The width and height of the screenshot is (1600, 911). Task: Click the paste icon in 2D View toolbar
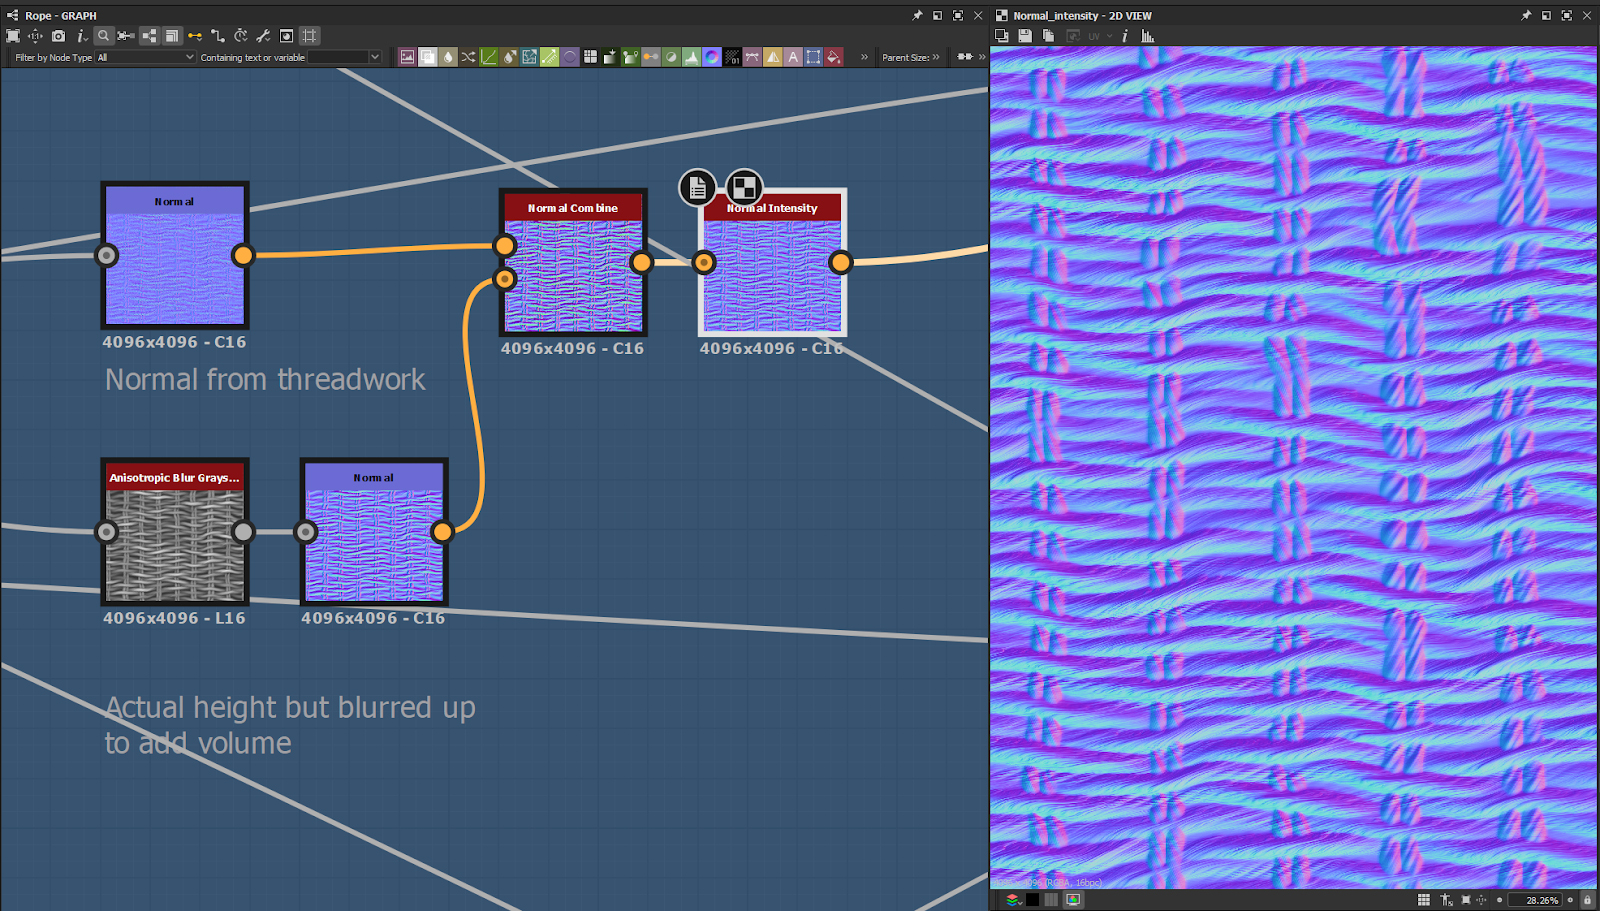point(1048,36)
